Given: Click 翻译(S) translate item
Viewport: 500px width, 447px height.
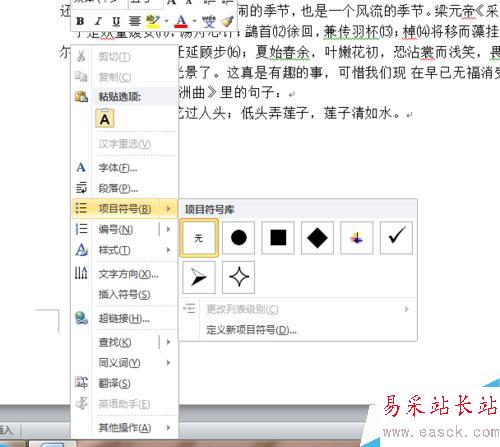Looking at the screenshot, I should tap(114, 383).
